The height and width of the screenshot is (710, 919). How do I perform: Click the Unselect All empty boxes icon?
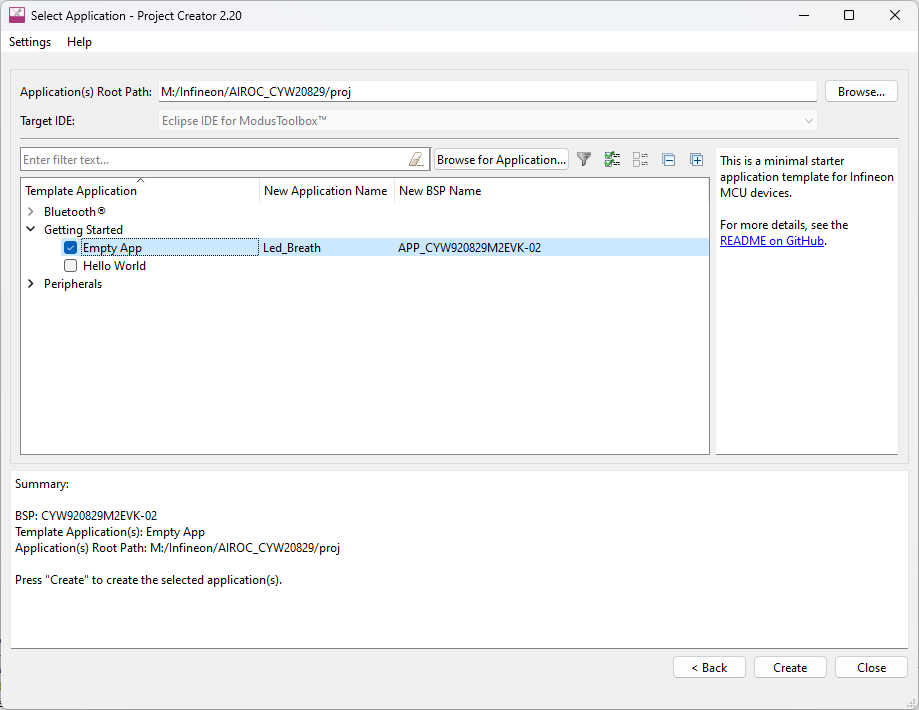point(640,159)
